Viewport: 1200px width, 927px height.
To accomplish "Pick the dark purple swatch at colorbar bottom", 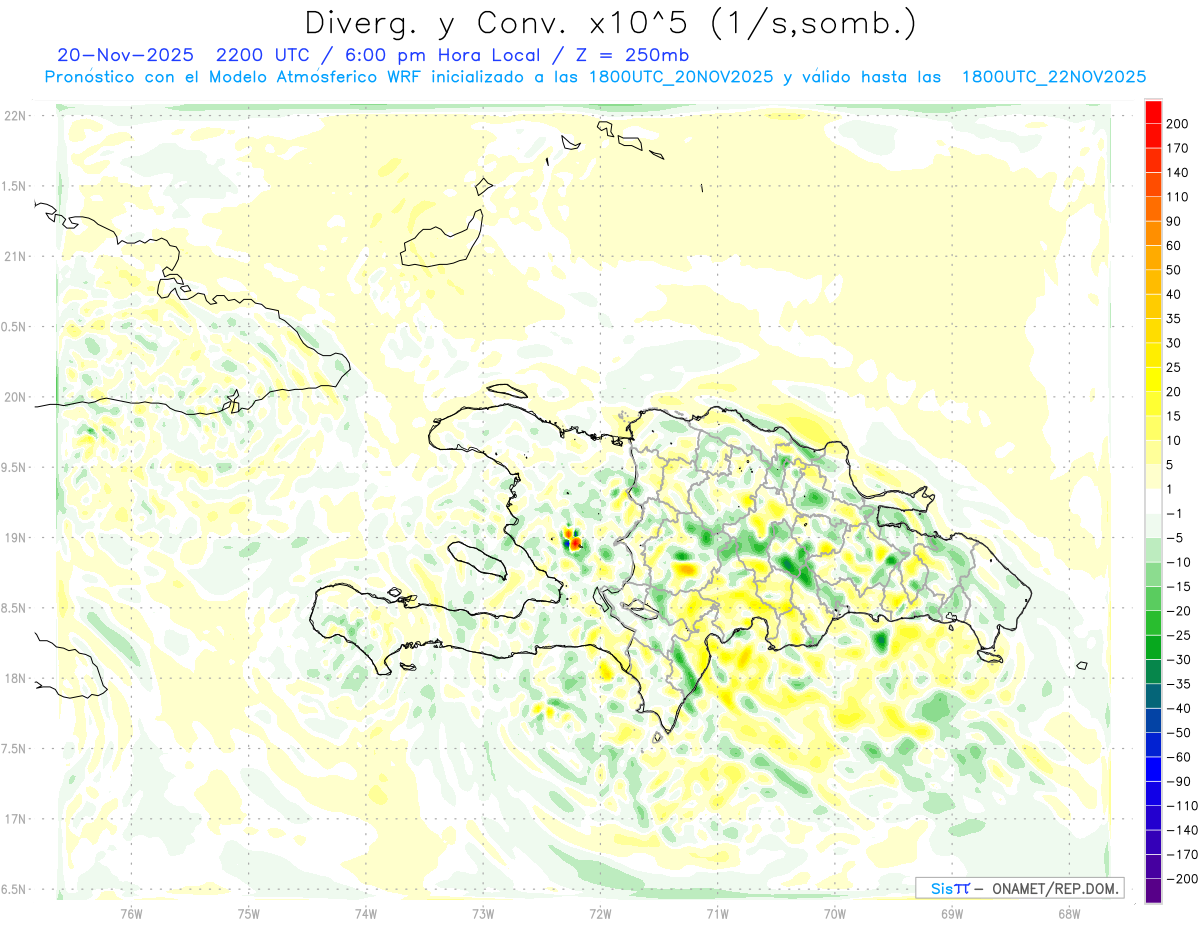I will (1153, 891).
